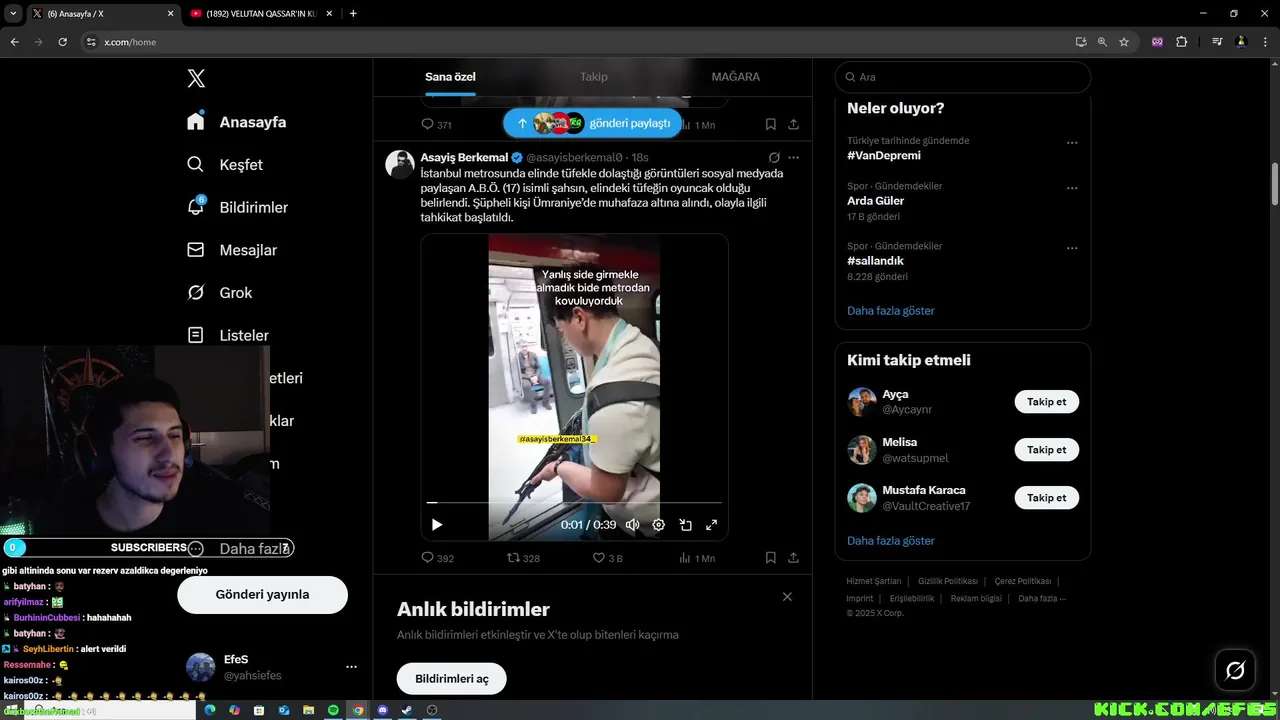The image size is (1280, 720).
Task: Open Listeler in the sidebar
Action: coord(228,335)
